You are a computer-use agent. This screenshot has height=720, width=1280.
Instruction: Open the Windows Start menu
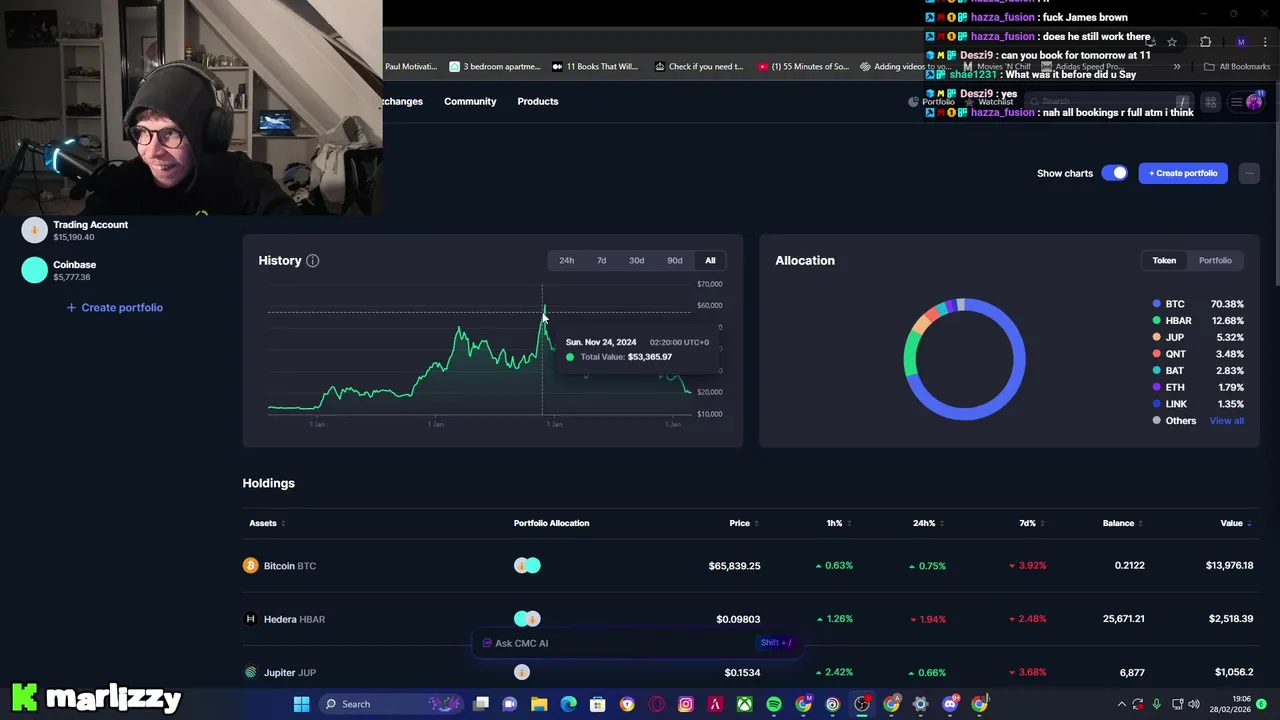click(301, 704)
